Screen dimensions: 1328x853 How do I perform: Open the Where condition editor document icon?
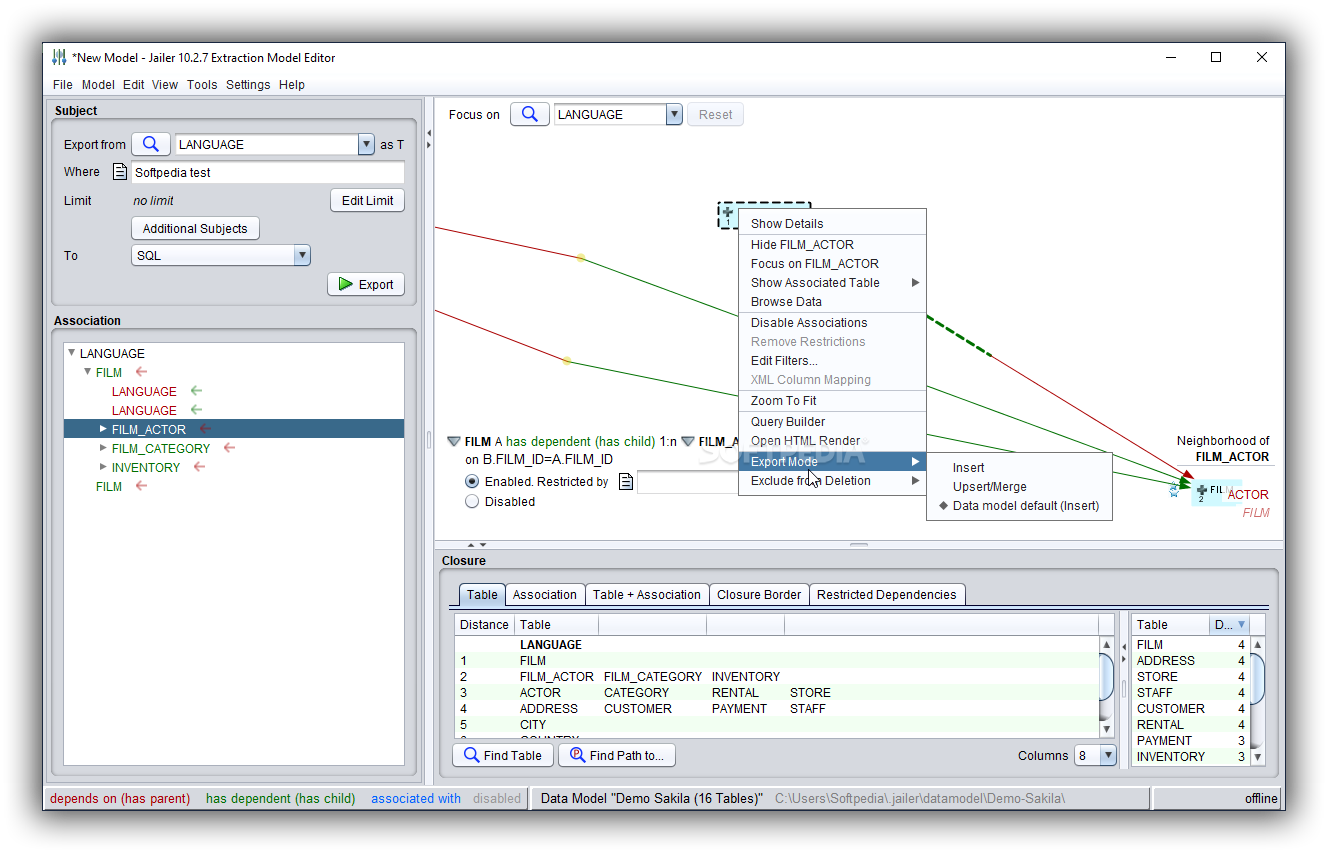tap(120, 172)
